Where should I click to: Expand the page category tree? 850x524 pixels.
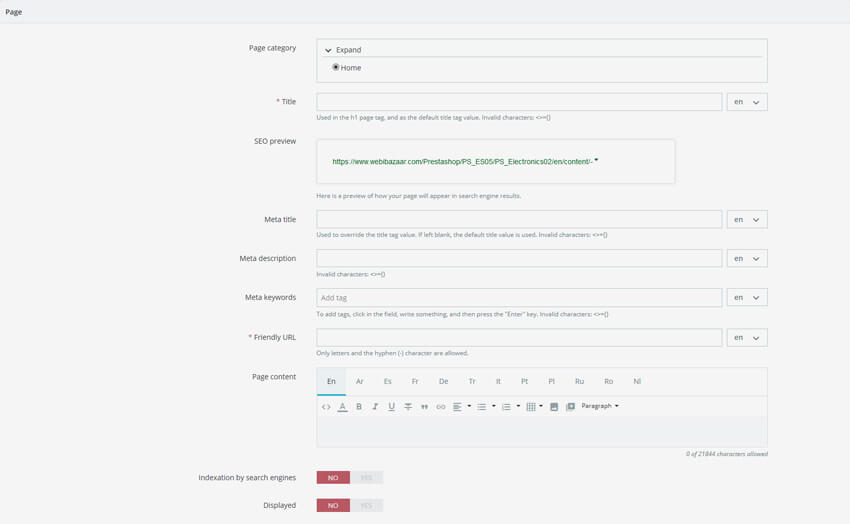click(x=343, y=50)
